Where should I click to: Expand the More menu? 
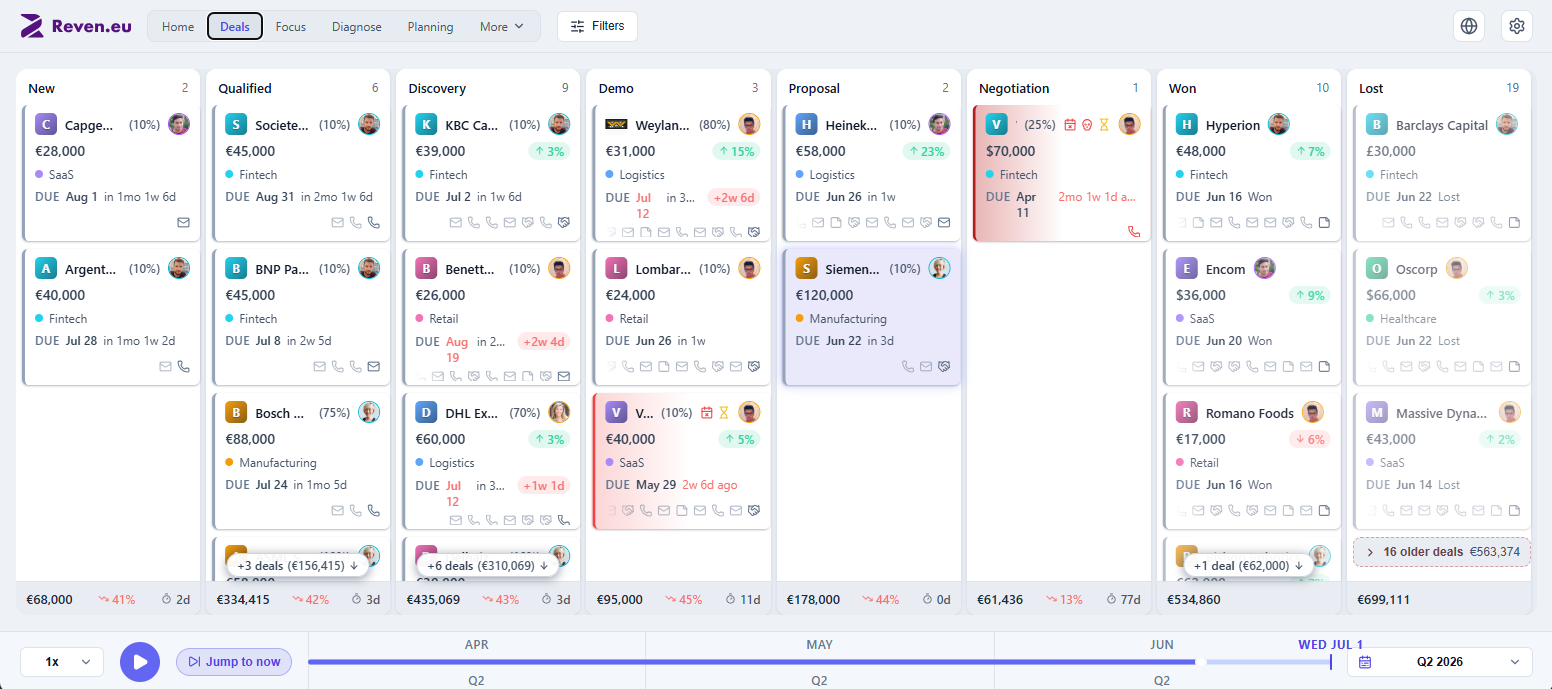tap(502, 27)
